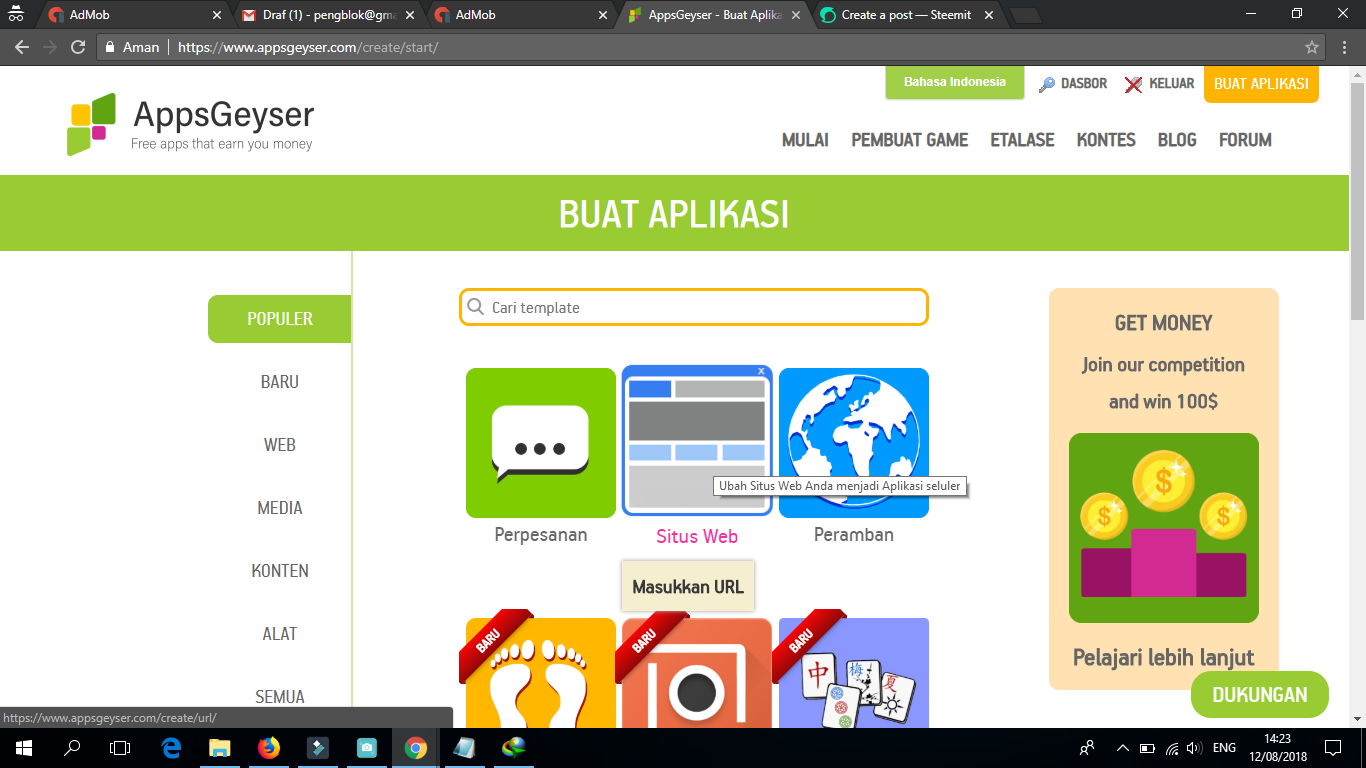Open the action center notifications

[x=1333, y=747]
